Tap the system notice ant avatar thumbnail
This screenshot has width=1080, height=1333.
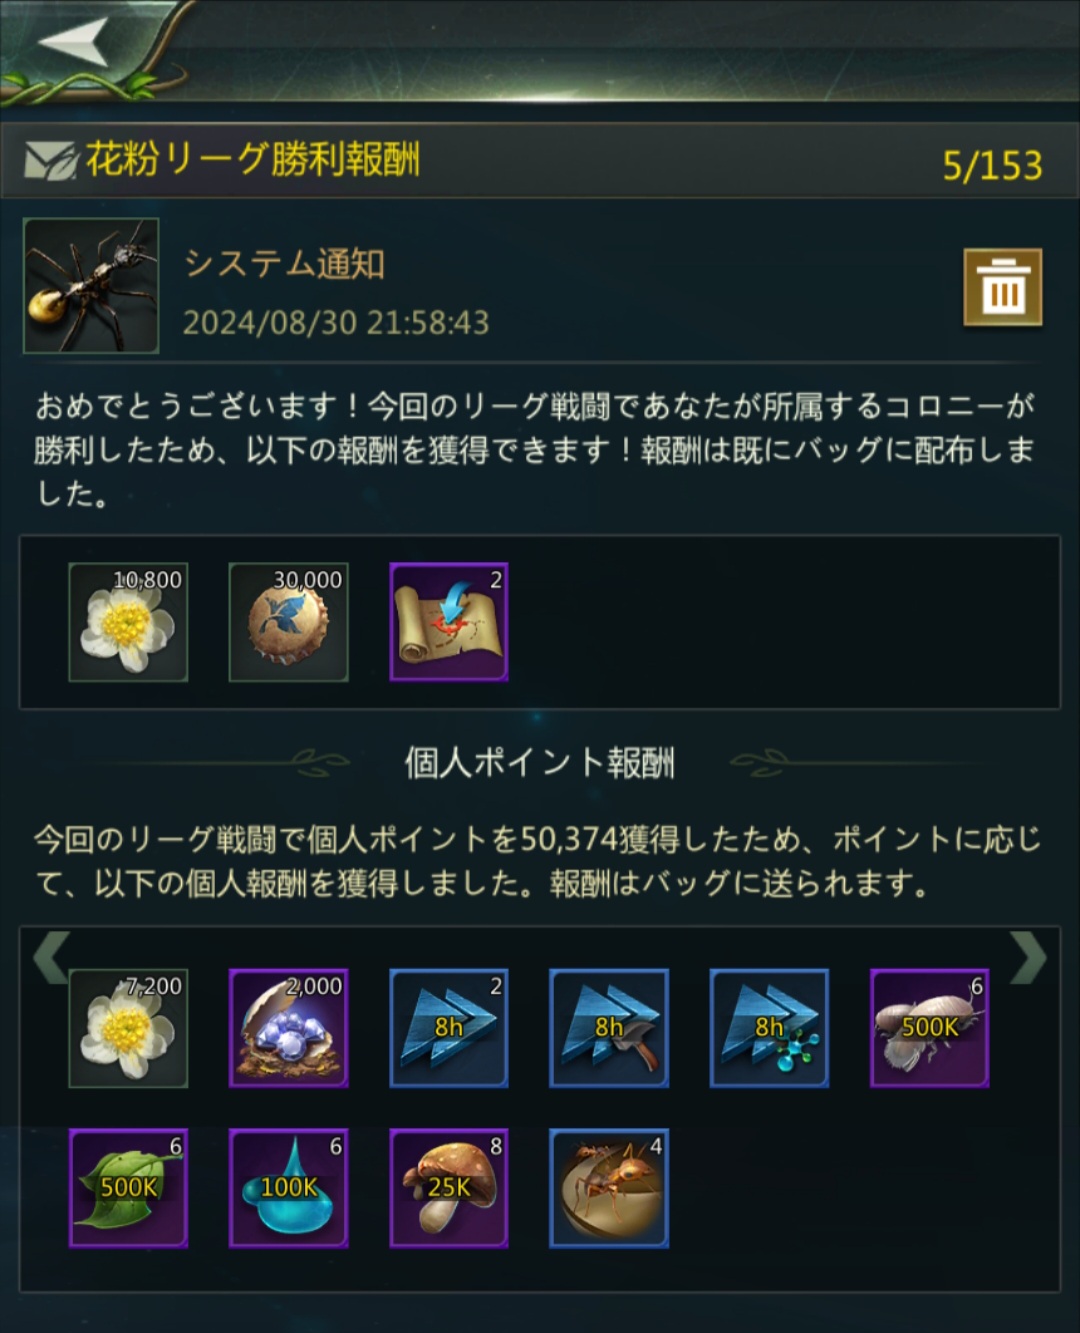pyautogui.click(x=91, y=286)
